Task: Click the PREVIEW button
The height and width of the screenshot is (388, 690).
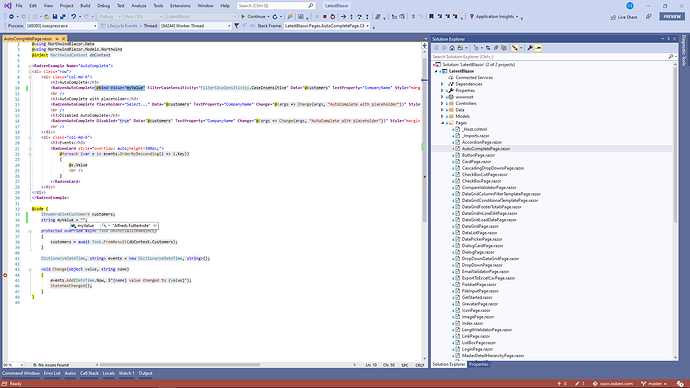Action: coord(672,16)
